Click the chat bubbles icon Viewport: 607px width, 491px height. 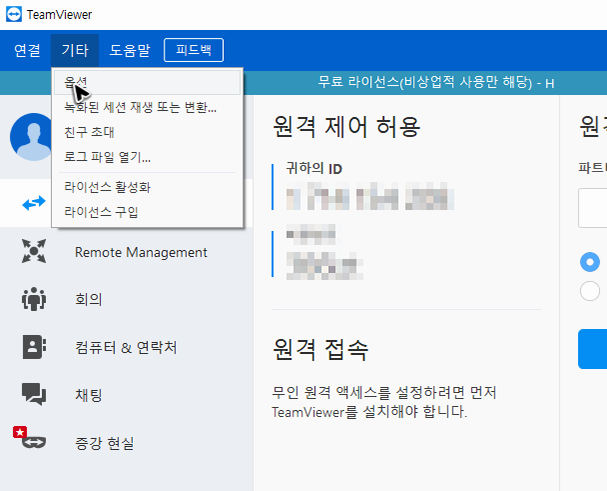(x=34, y=394)
